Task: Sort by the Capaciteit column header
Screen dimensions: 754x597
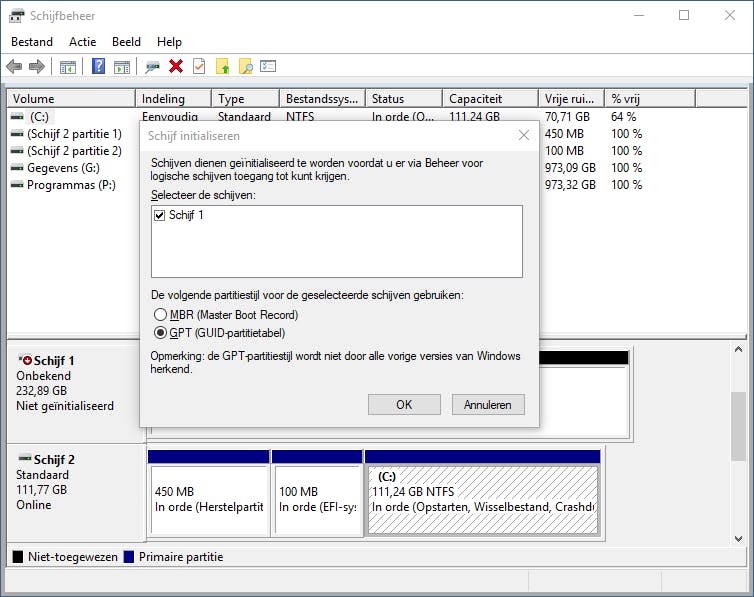Action: (490, 99)
